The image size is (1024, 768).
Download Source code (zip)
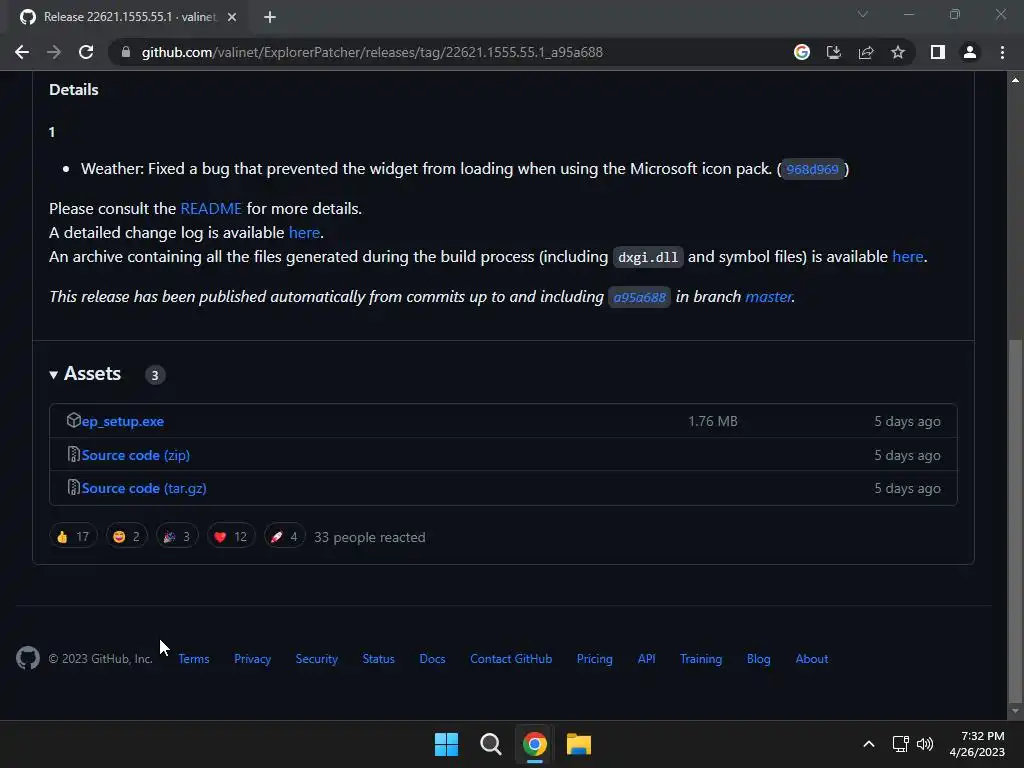[136, 455]
